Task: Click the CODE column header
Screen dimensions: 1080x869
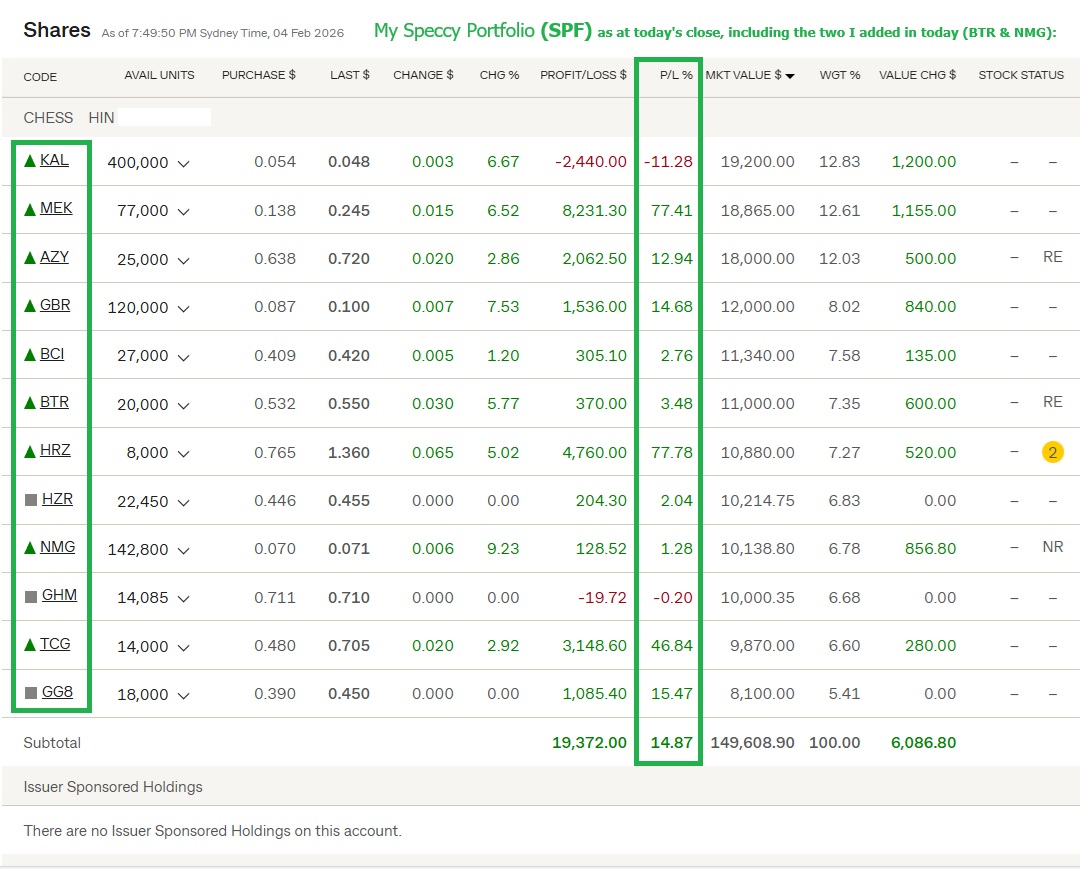Action: pyautogui.click(x=40, y=77)
